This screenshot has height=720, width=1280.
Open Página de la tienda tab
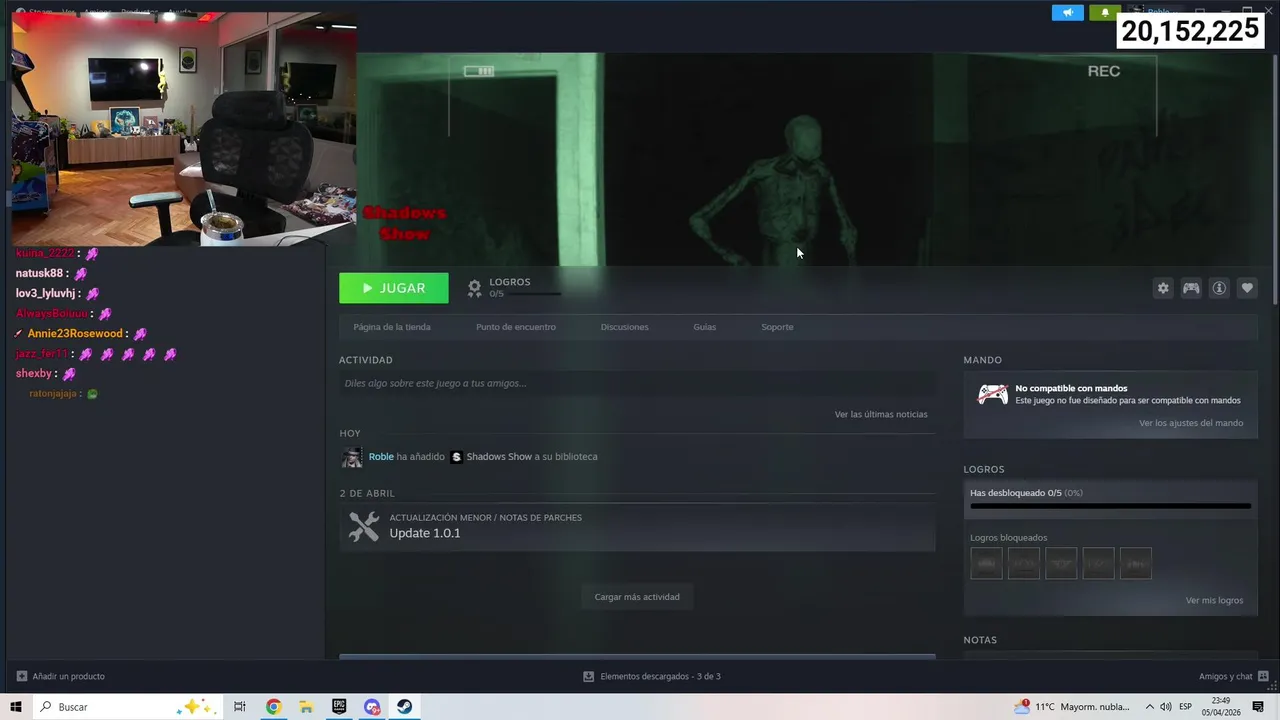pos(392,327)
